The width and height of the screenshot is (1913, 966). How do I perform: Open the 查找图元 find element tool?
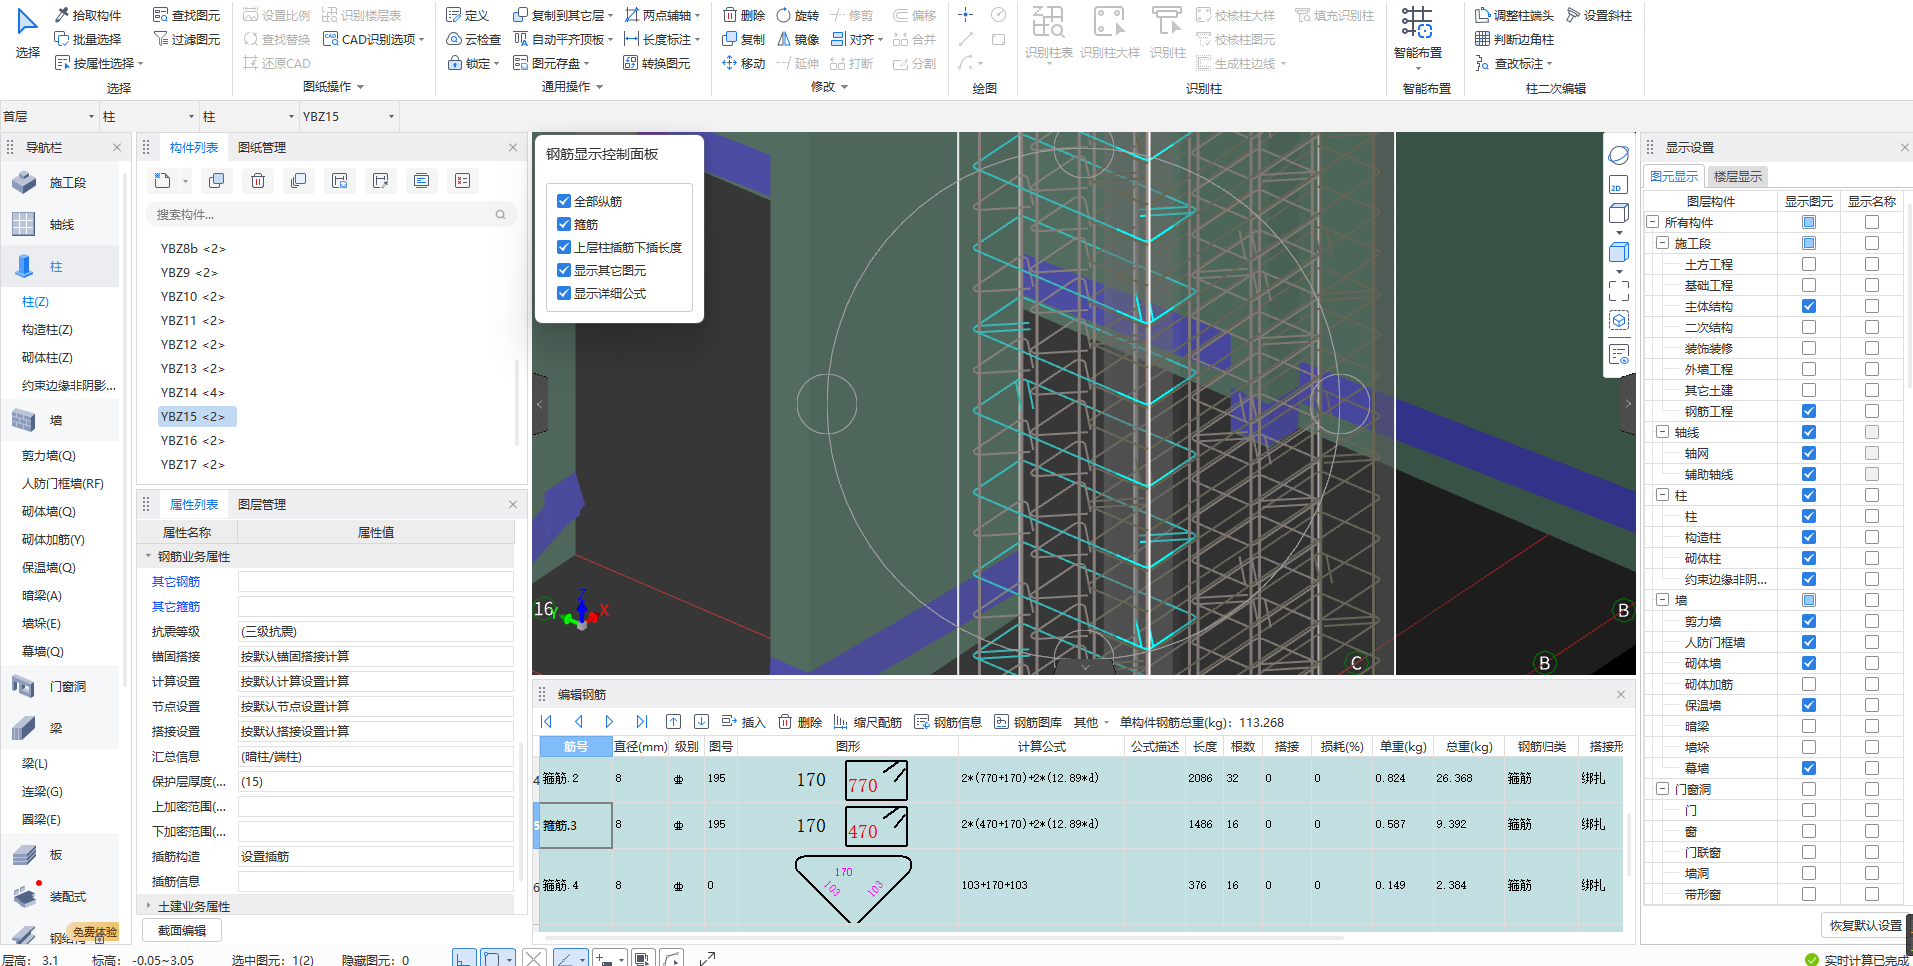point(187,15)
